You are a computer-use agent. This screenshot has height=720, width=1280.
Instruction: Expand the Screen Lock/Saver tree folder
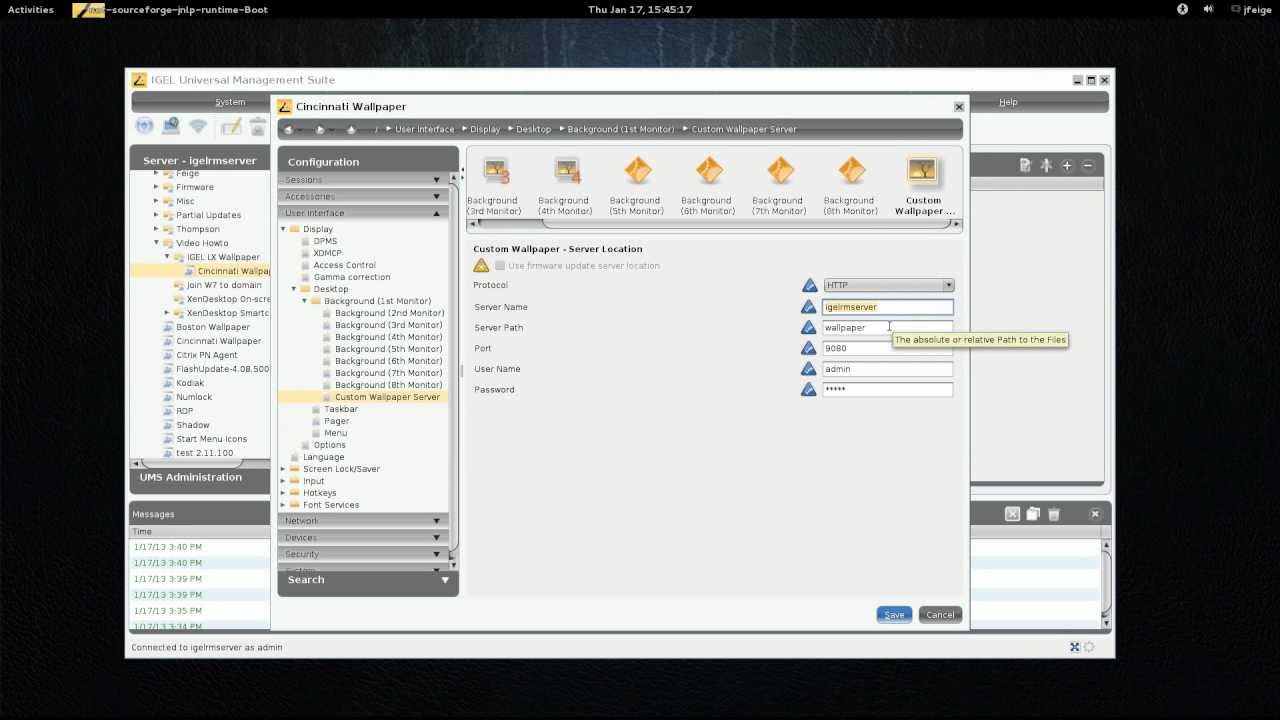[284, 469]
